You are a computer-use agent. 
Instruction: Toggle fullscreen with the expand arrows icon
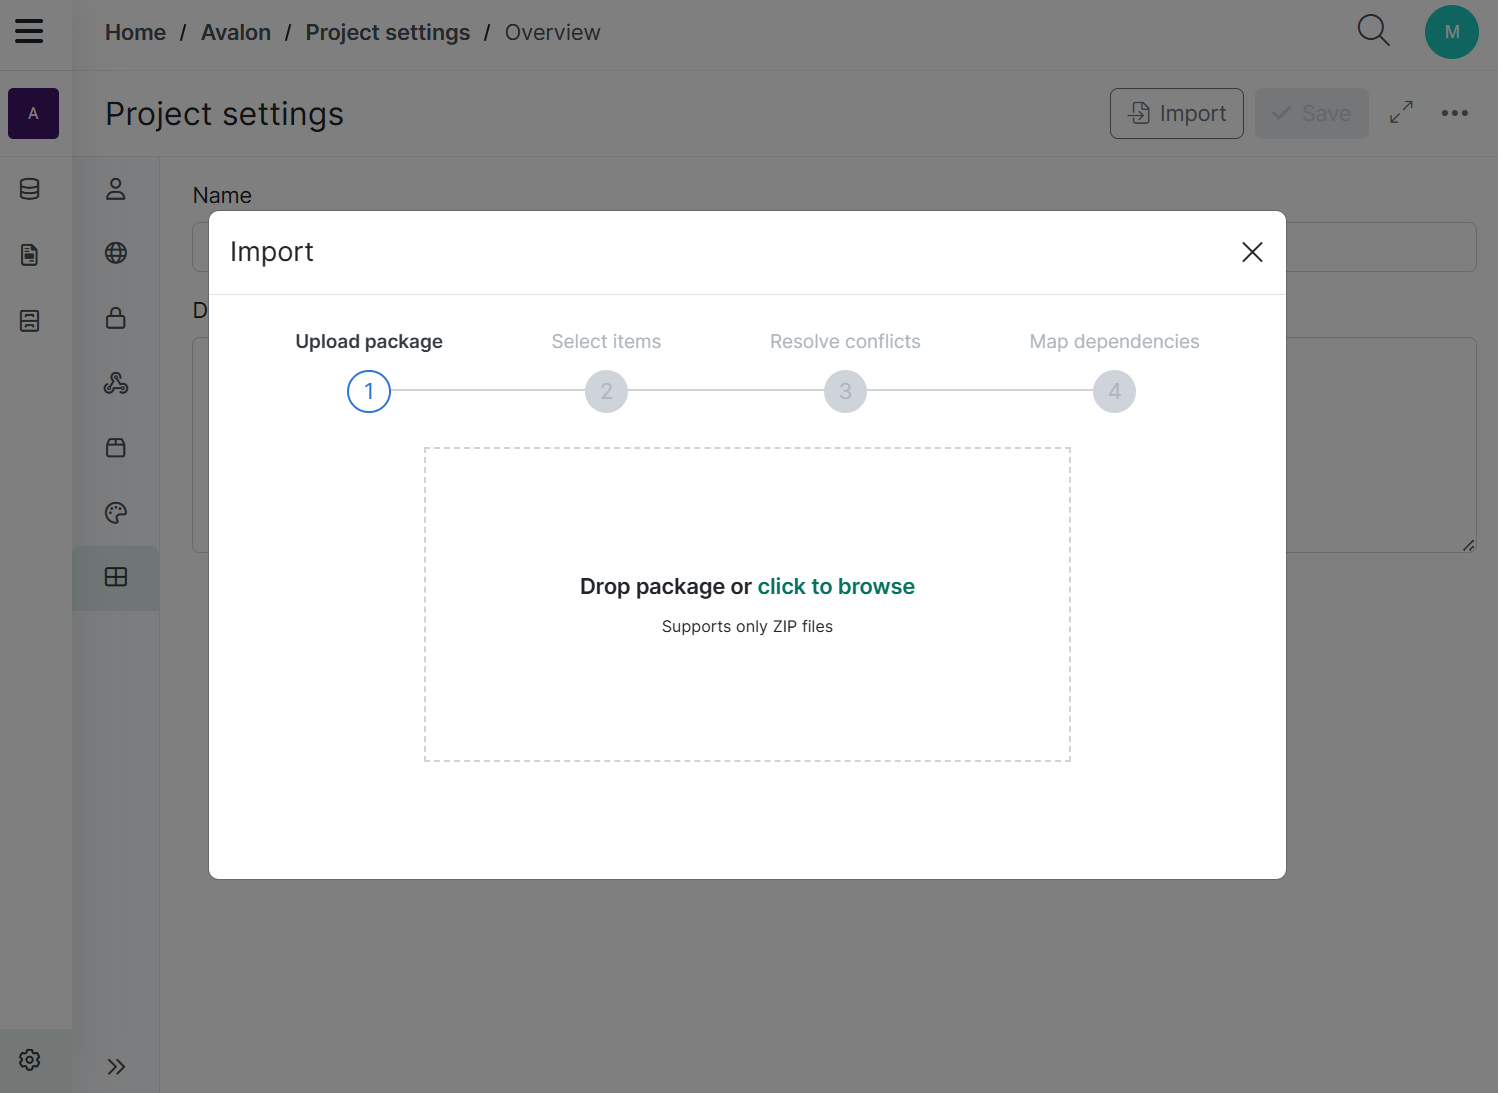click(x=1401, y=113)
